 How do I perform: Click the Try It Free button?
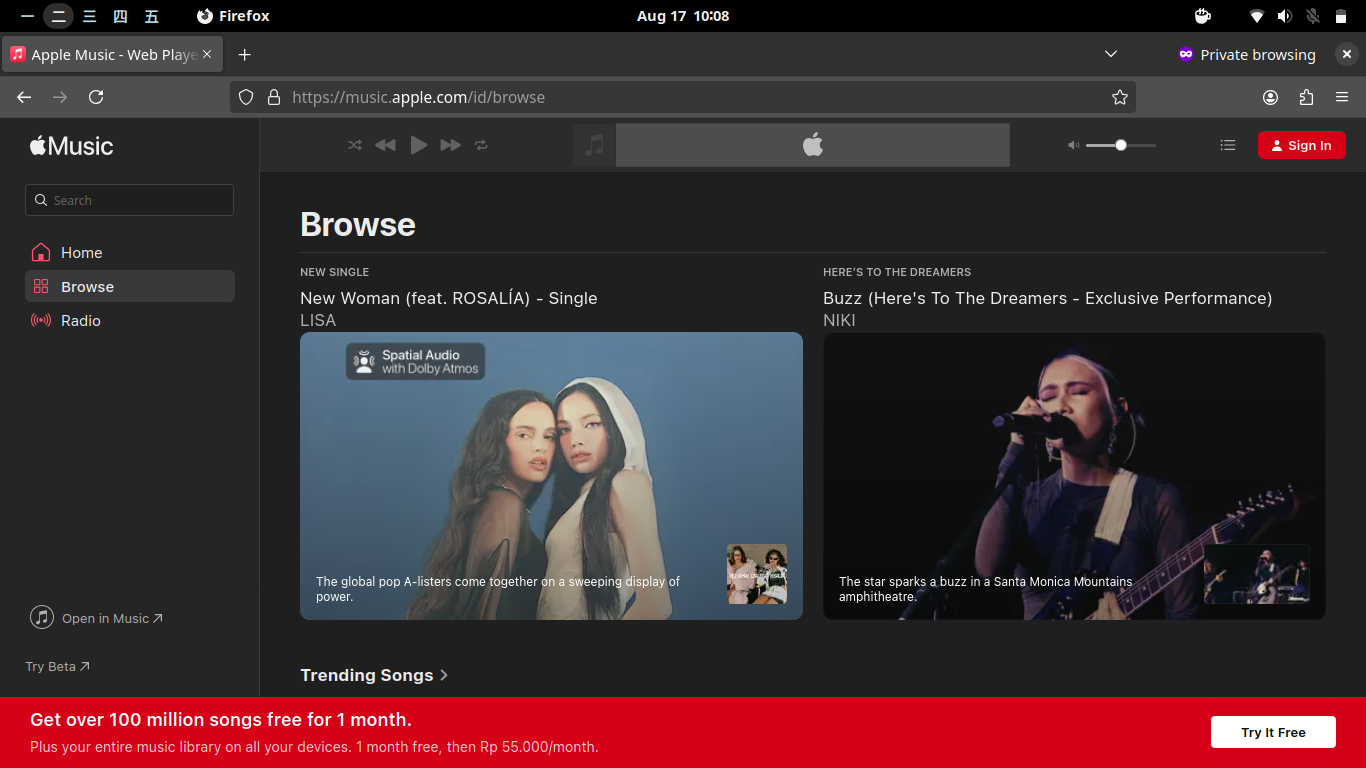pyautogui.click(x=1273, y=732)
